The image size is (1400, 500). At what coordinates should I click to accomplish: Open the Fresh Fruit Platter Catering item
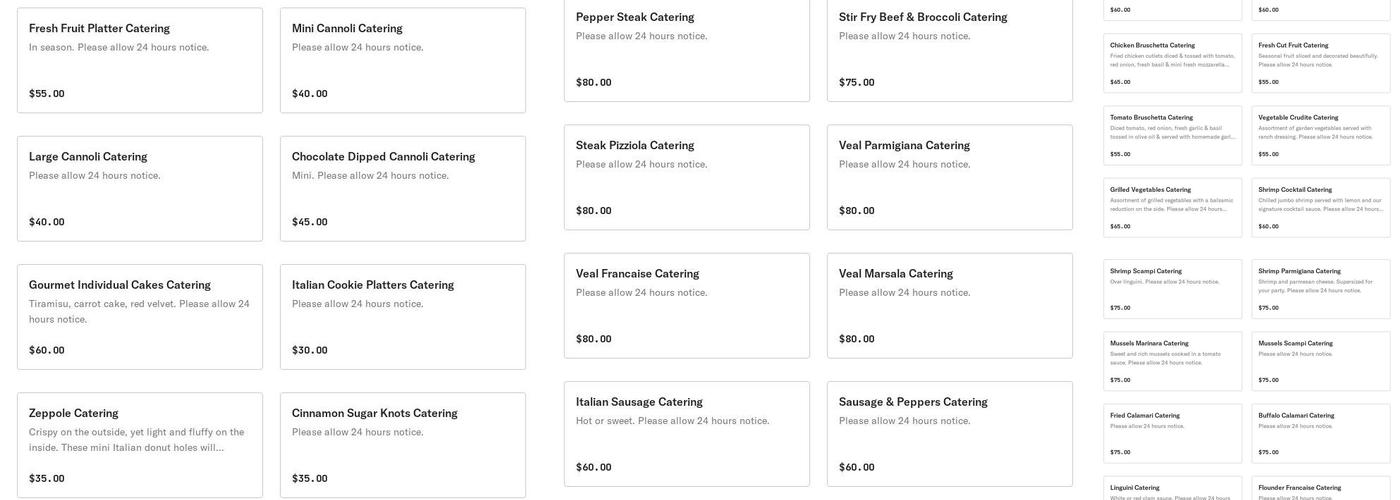pyautogui.click(x=140, y=60)
